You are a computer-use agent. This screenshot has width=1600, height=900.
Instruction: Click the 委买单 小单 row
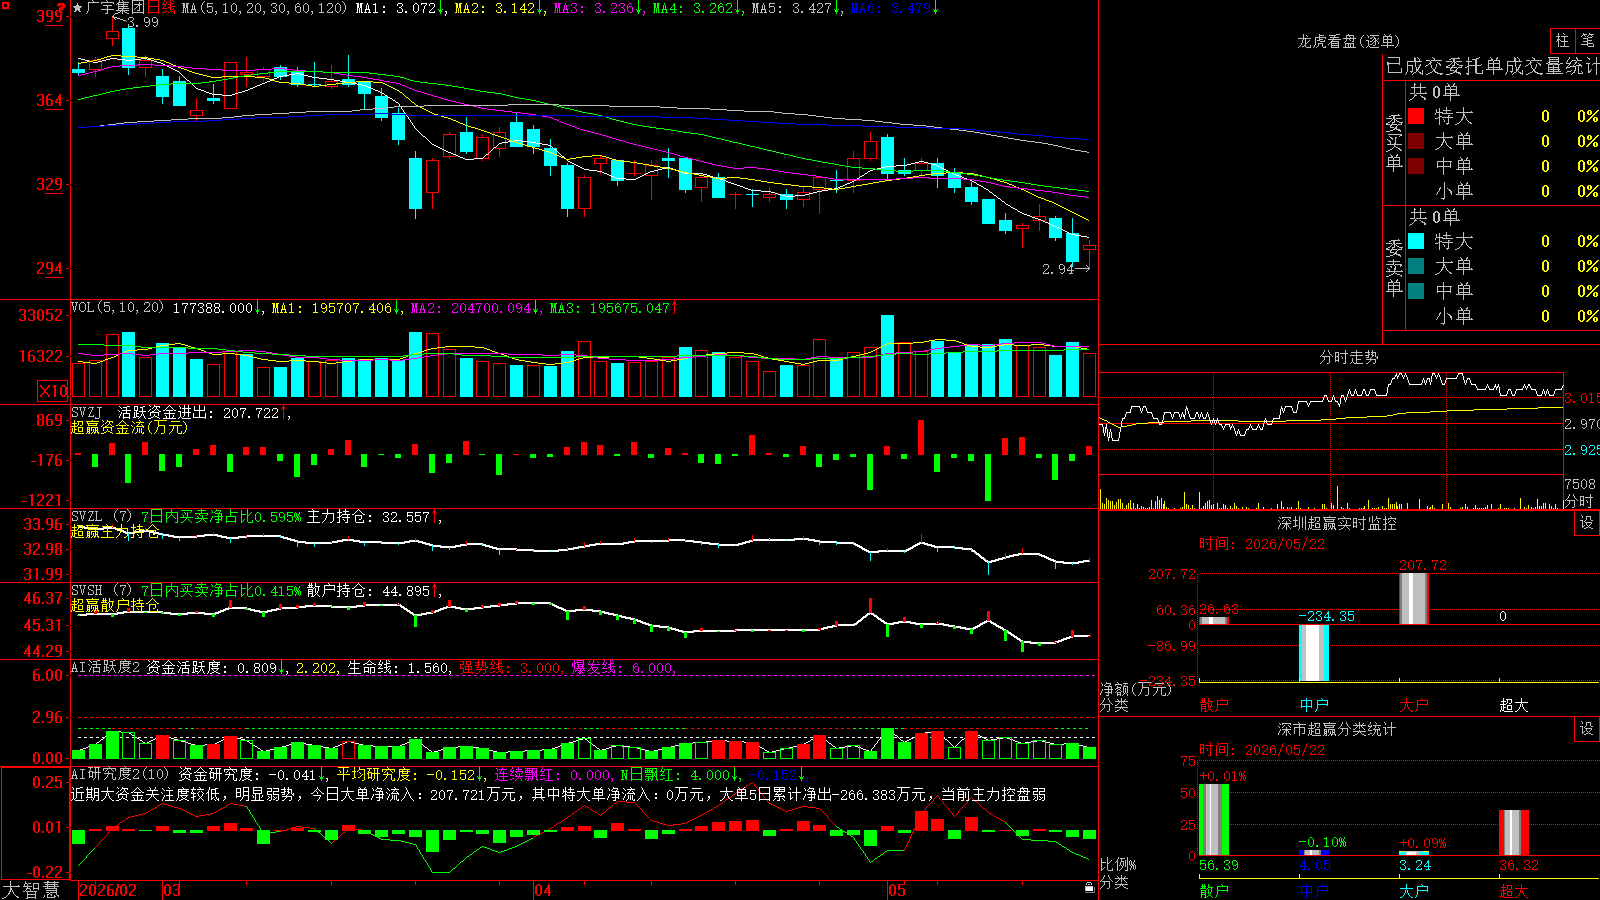point(1502,191)
